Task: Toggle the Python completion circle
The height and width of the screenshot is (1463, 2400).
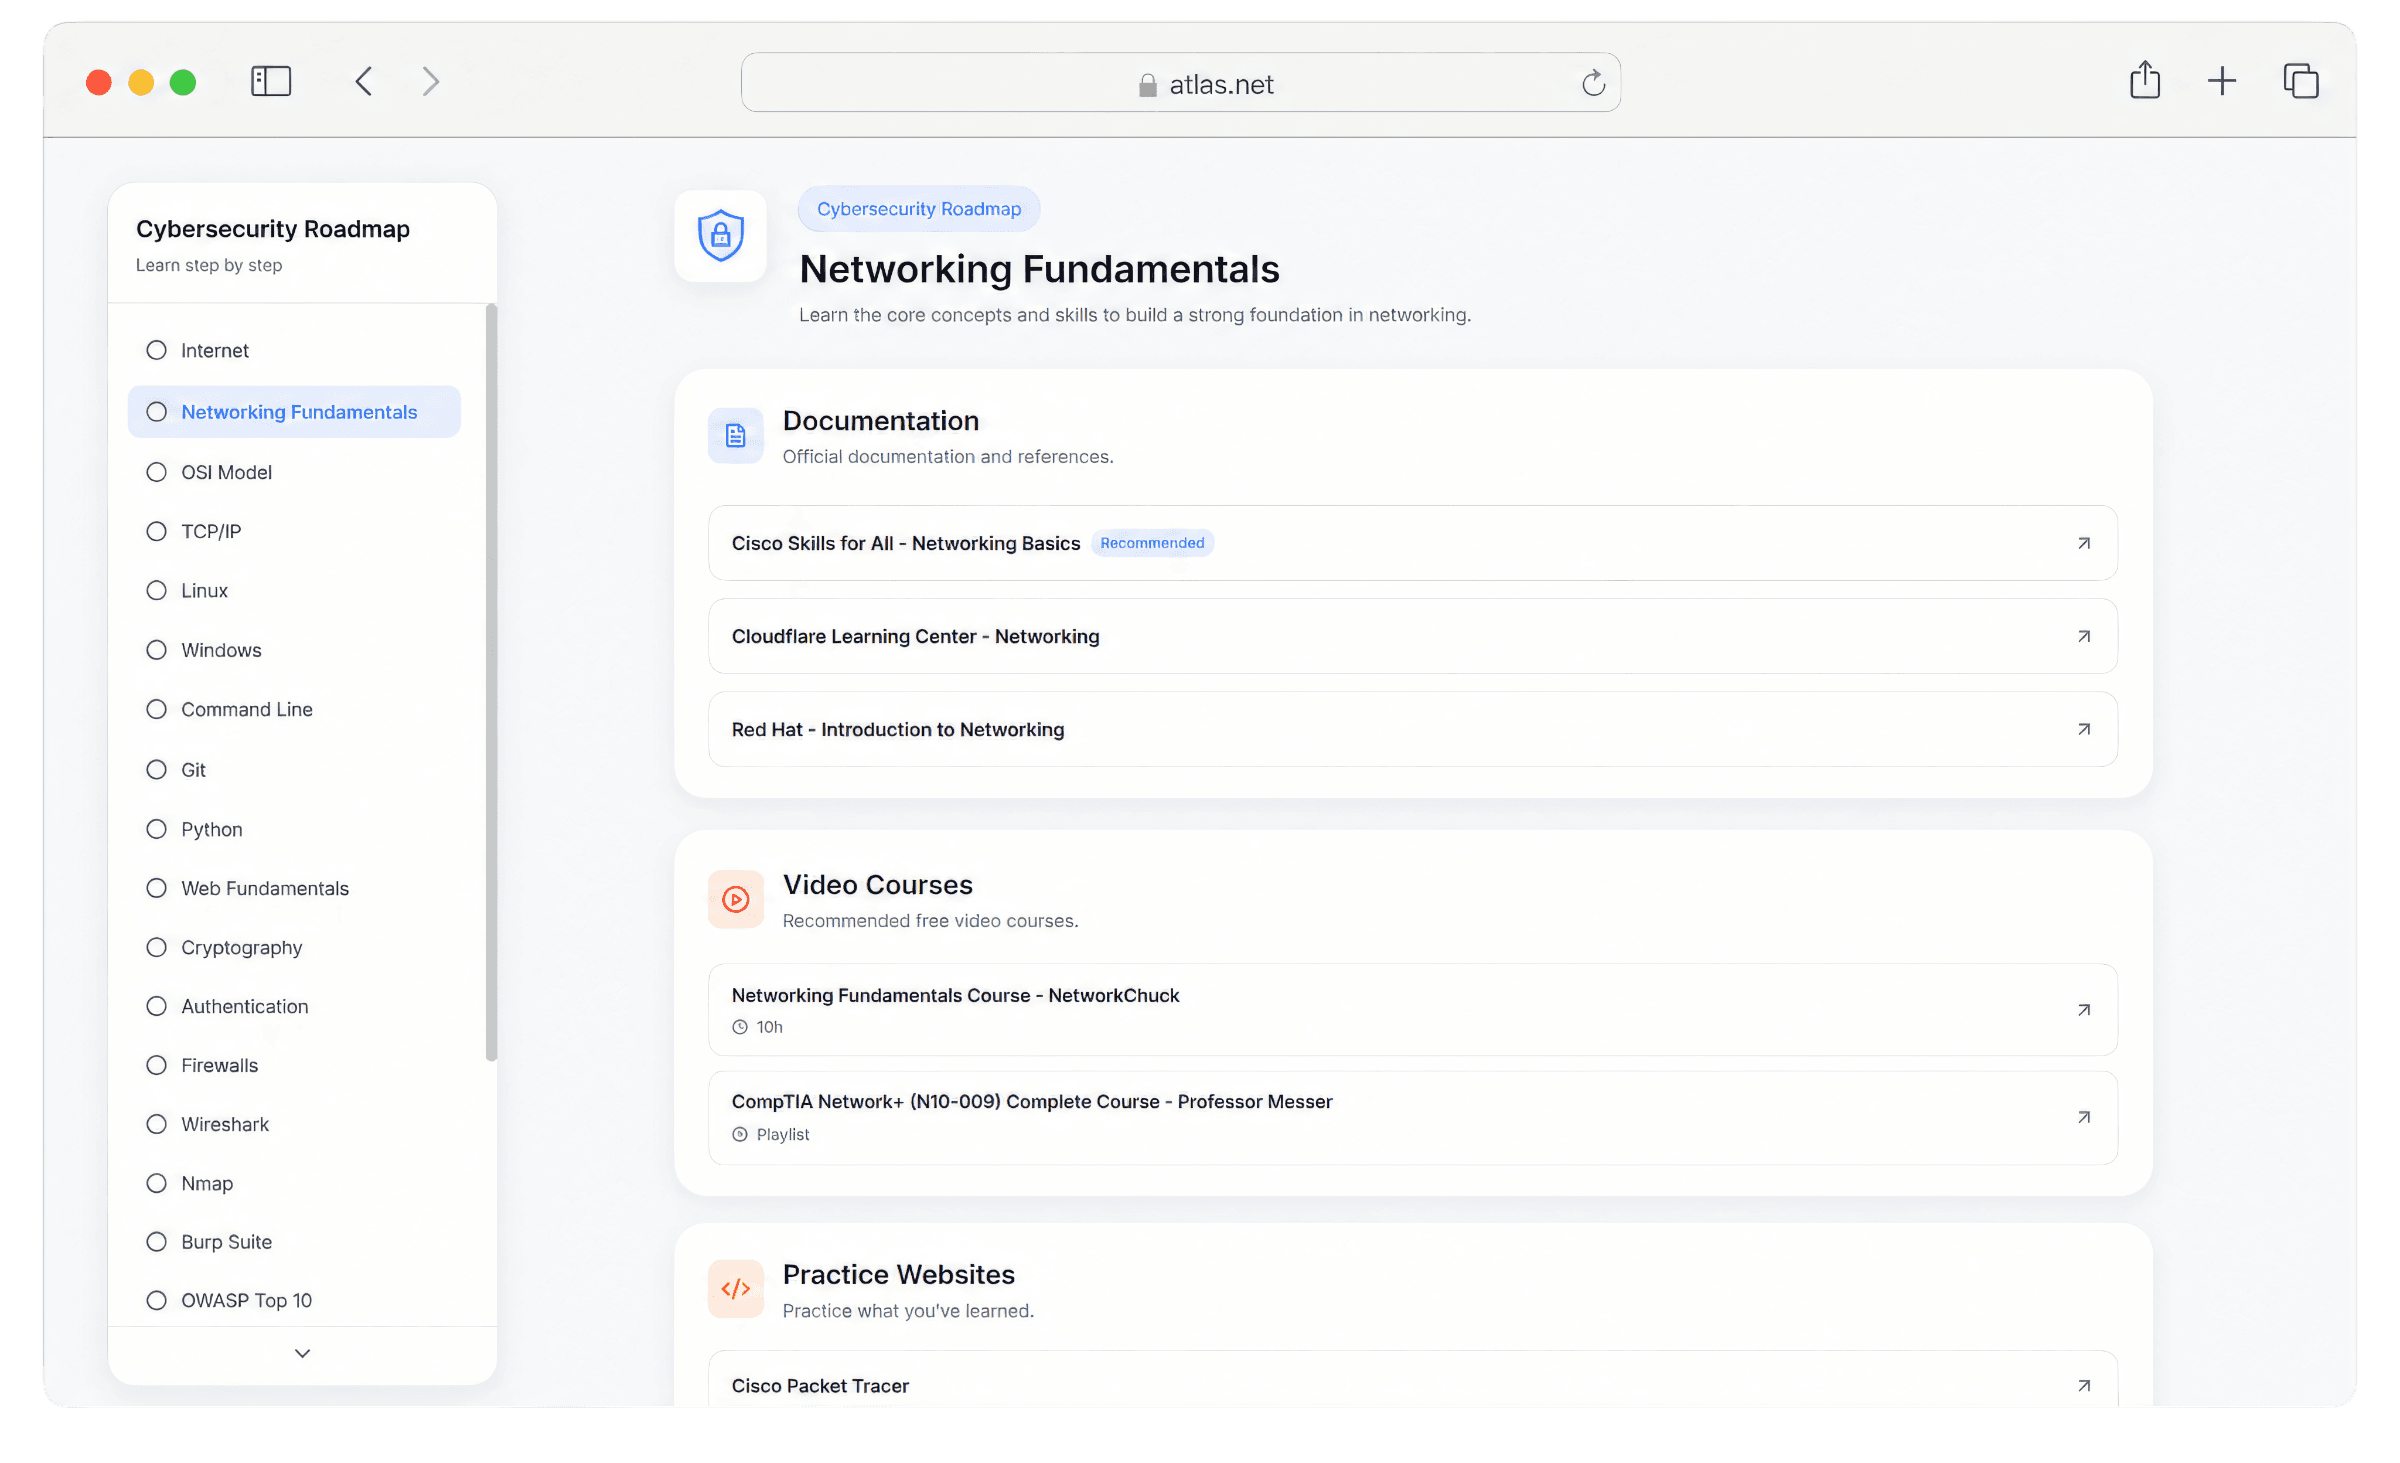Action: (x=156, y=829)
